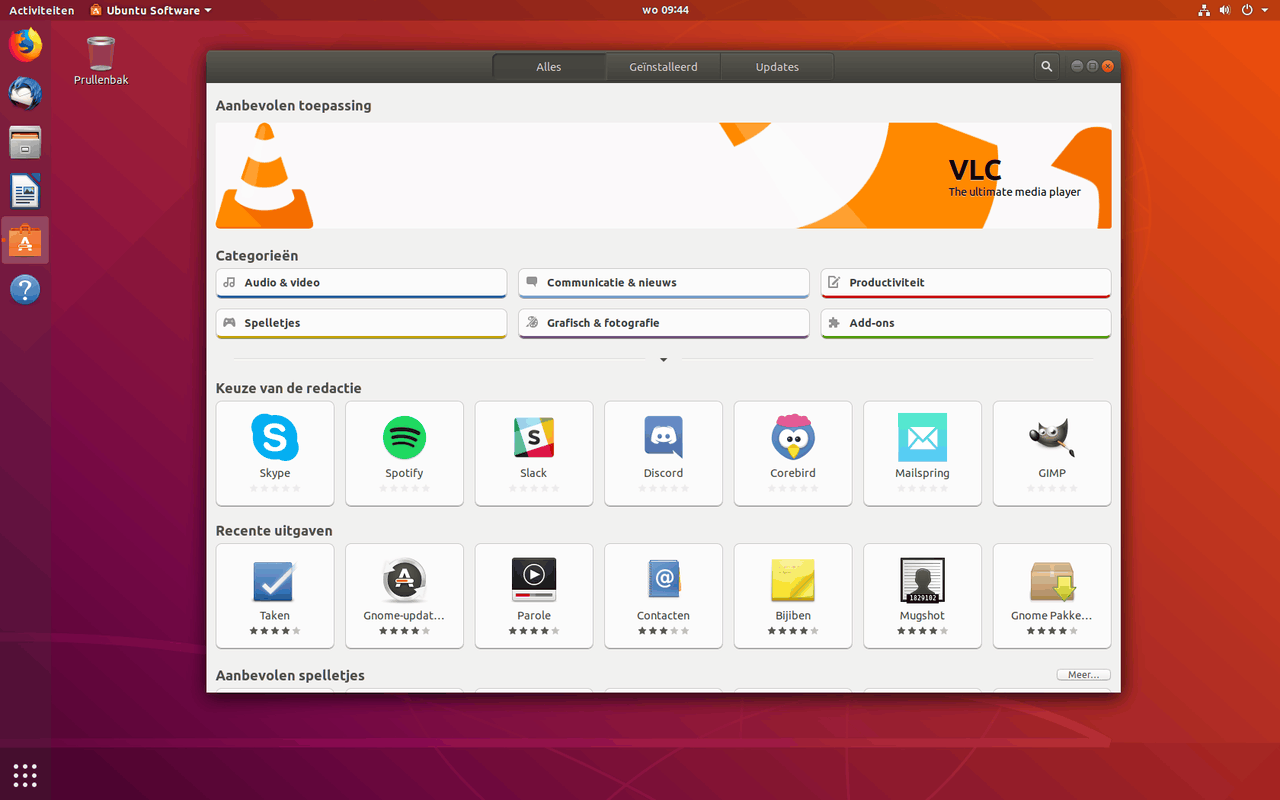Open the Prullenbak desktop icon
1280x800 pixels.
[101, 60]
